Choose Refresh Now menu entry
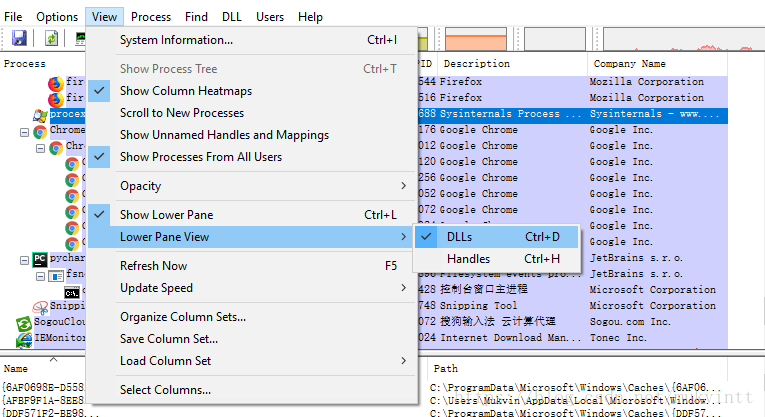 point(252,266)
